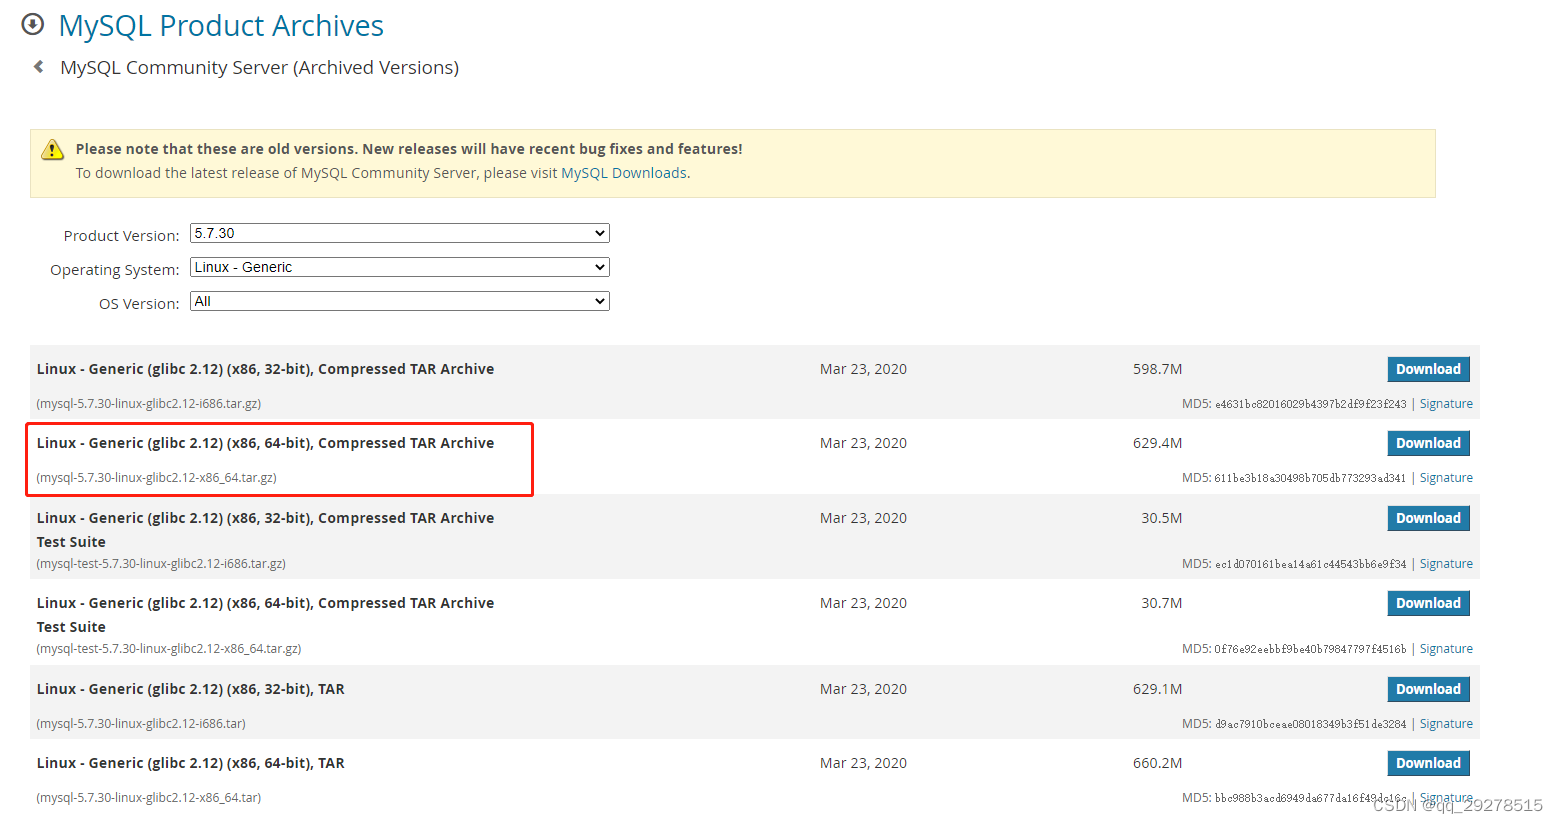Image resolution: width=1558 pixels, height=823 pixels.
Task: Download the 32-bit TAR file (629.1M)
Action: click(x=1428, y=689)
